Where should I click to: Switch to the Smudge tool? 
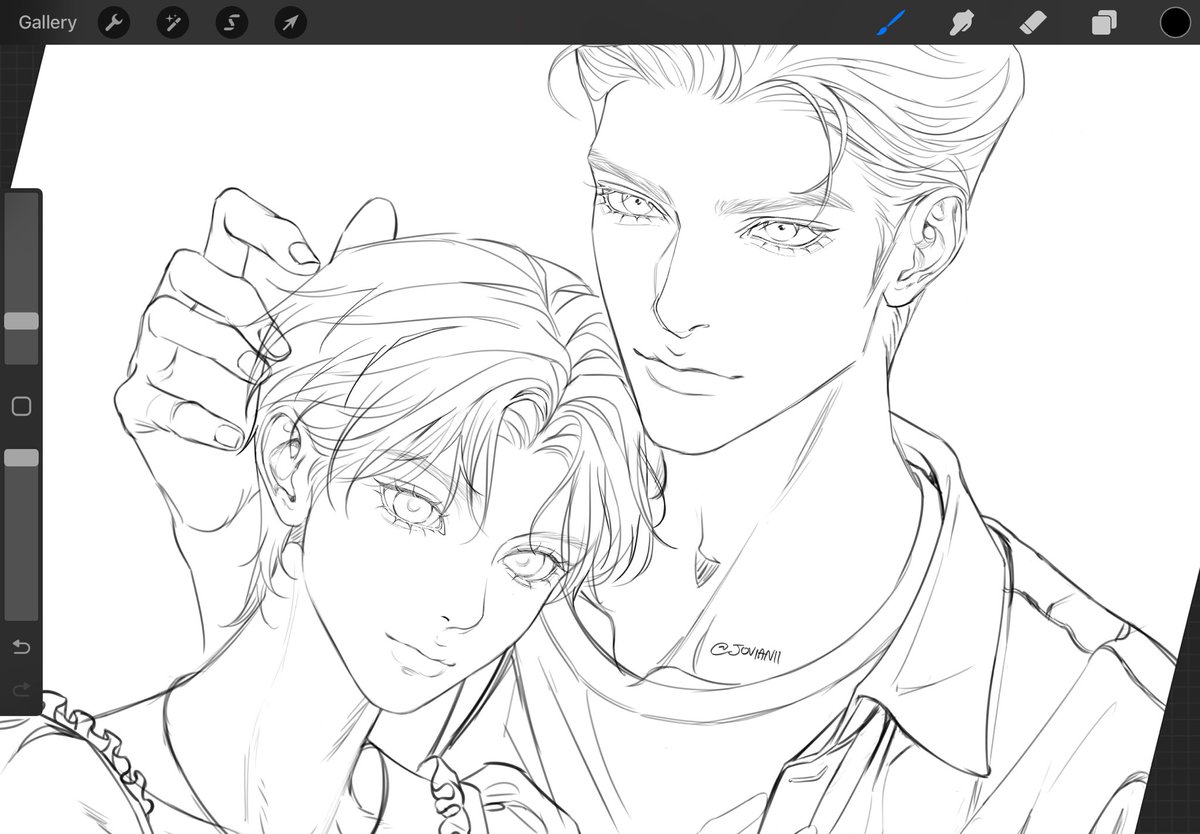pyautogui.click(x=961, y=22)
